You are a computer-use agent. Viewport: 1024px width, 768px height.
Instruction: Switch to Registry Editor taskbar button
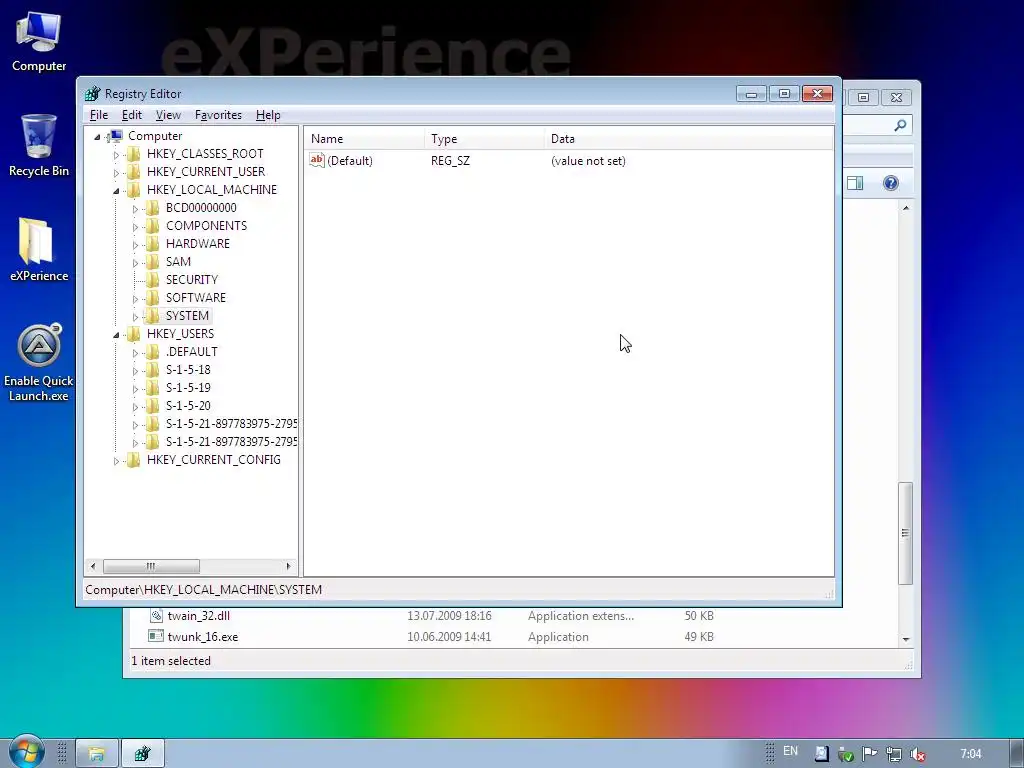pos(142,754)
